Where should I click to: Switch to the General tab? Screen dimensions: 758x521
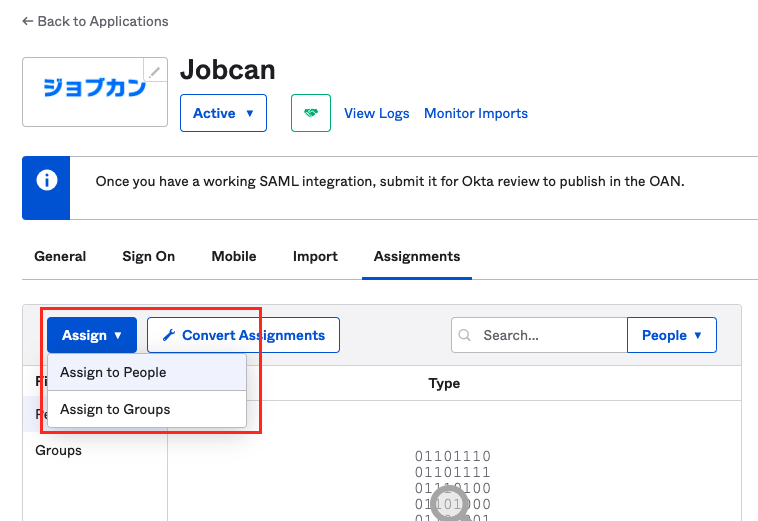pyautogui.click(x=60, y=256)
